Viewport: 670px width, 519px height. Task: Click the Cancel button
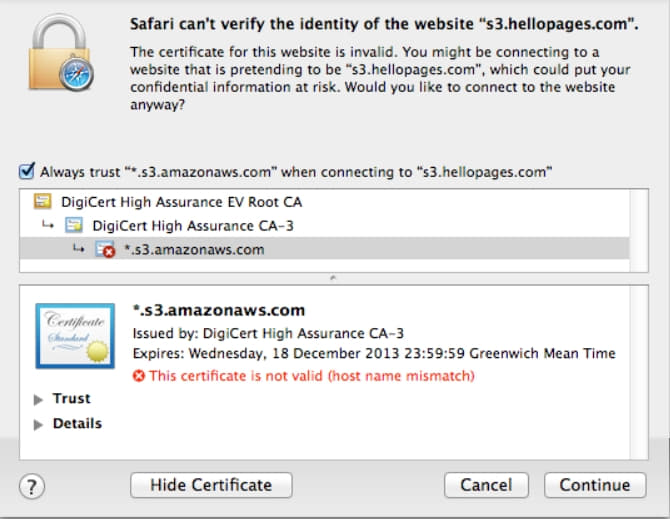click(486, 485)
